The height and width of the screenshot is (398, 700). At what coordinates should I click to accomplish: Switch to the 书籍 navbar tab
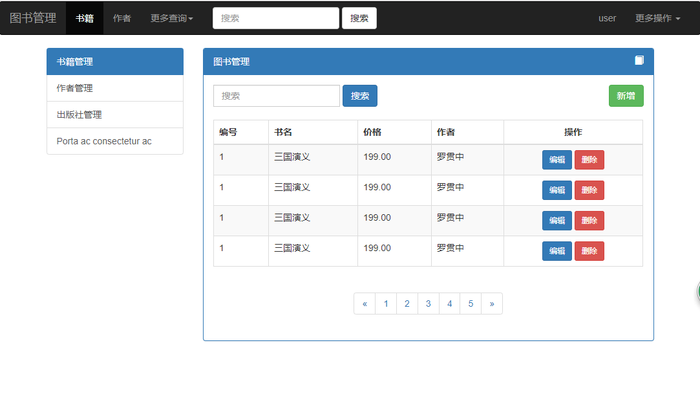(x=84, y=18)
